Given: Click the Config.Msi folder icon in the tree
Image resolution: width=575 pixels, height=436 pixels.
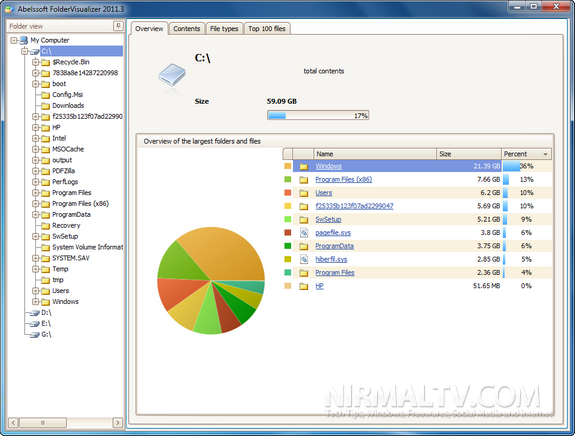Looking at the screenshot, I should pyautogui.click(x=45, y=95).
